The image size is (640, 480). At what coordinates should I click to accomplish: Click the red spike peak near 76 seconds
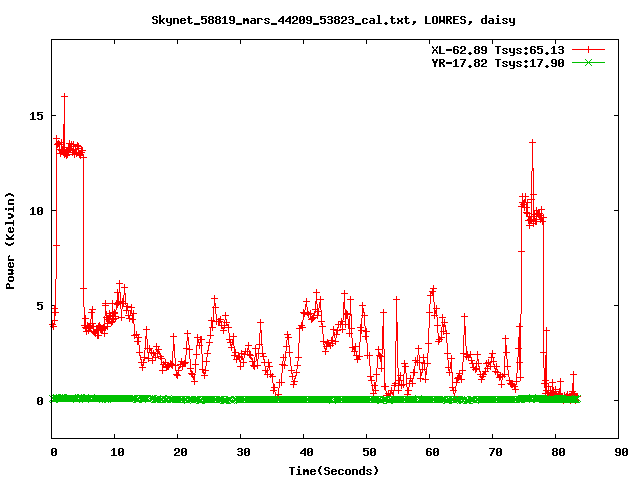(x=532, y=142)
